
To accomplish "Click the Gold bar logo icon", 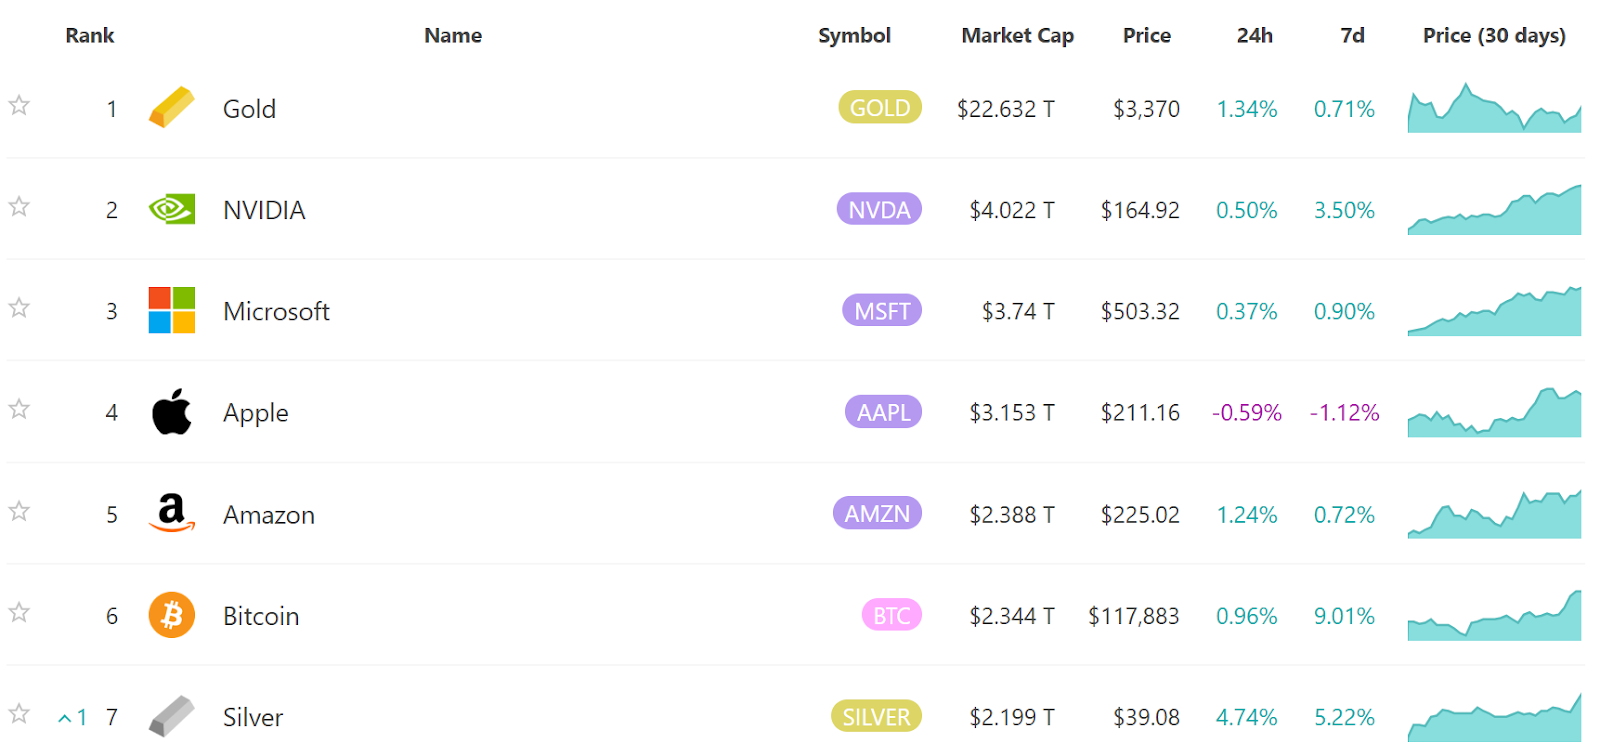I will pos(171,108).
